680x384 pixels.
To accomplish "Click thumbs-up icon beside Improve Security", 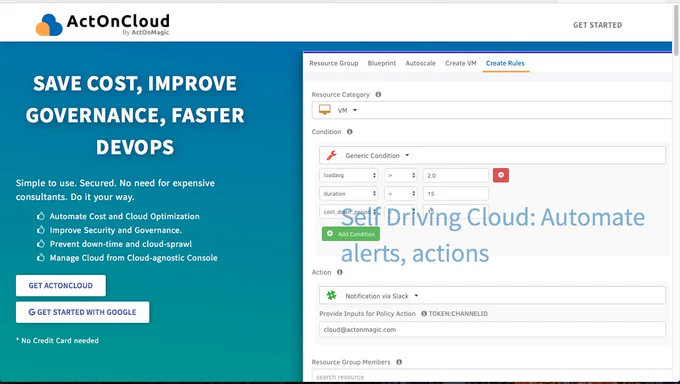I will pos(41,230).
